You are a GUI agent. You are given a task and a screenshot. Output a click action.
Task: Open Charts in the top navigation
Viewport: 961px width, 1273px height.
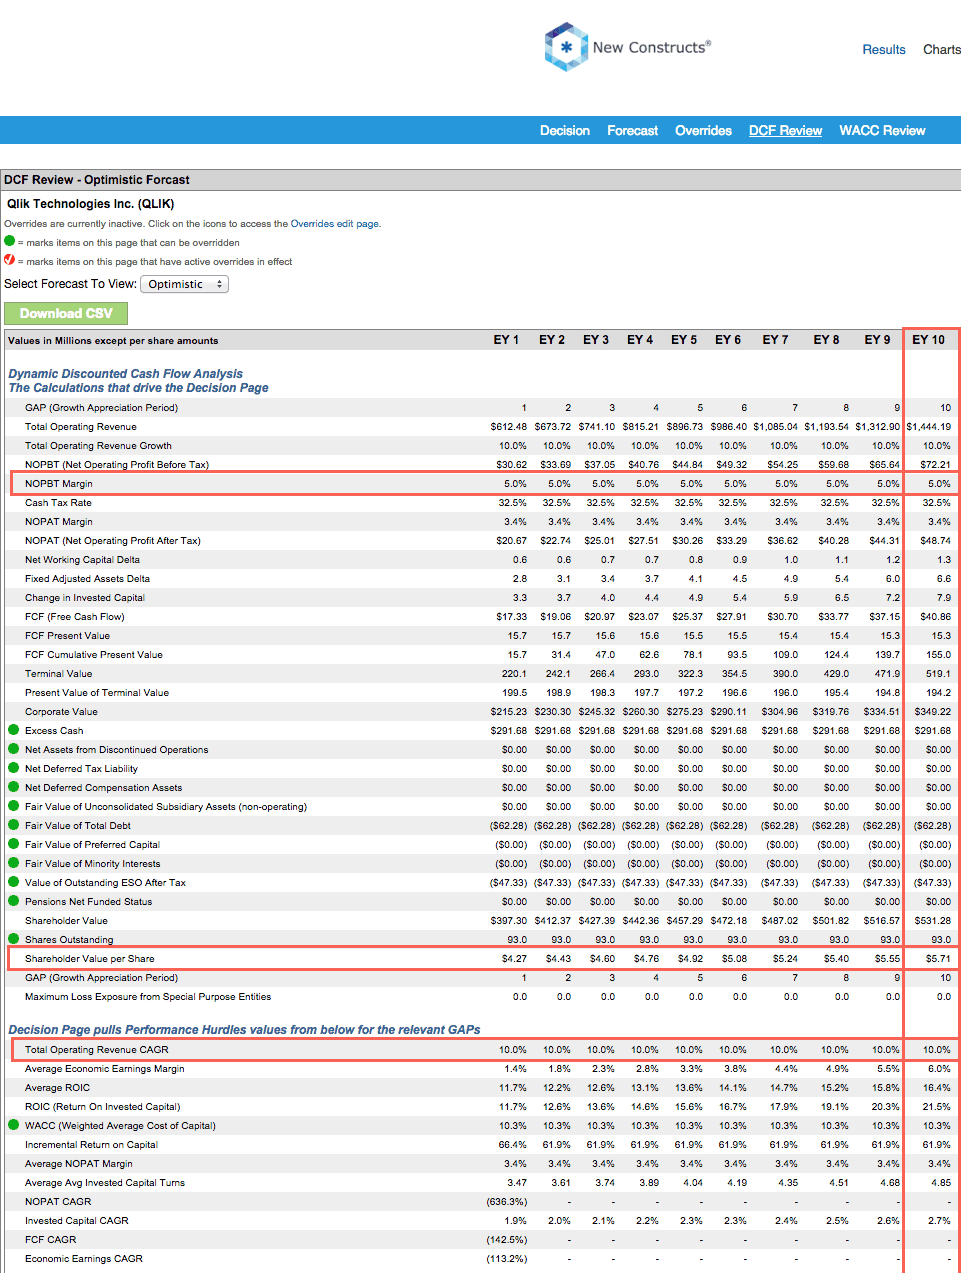[941, 49]
